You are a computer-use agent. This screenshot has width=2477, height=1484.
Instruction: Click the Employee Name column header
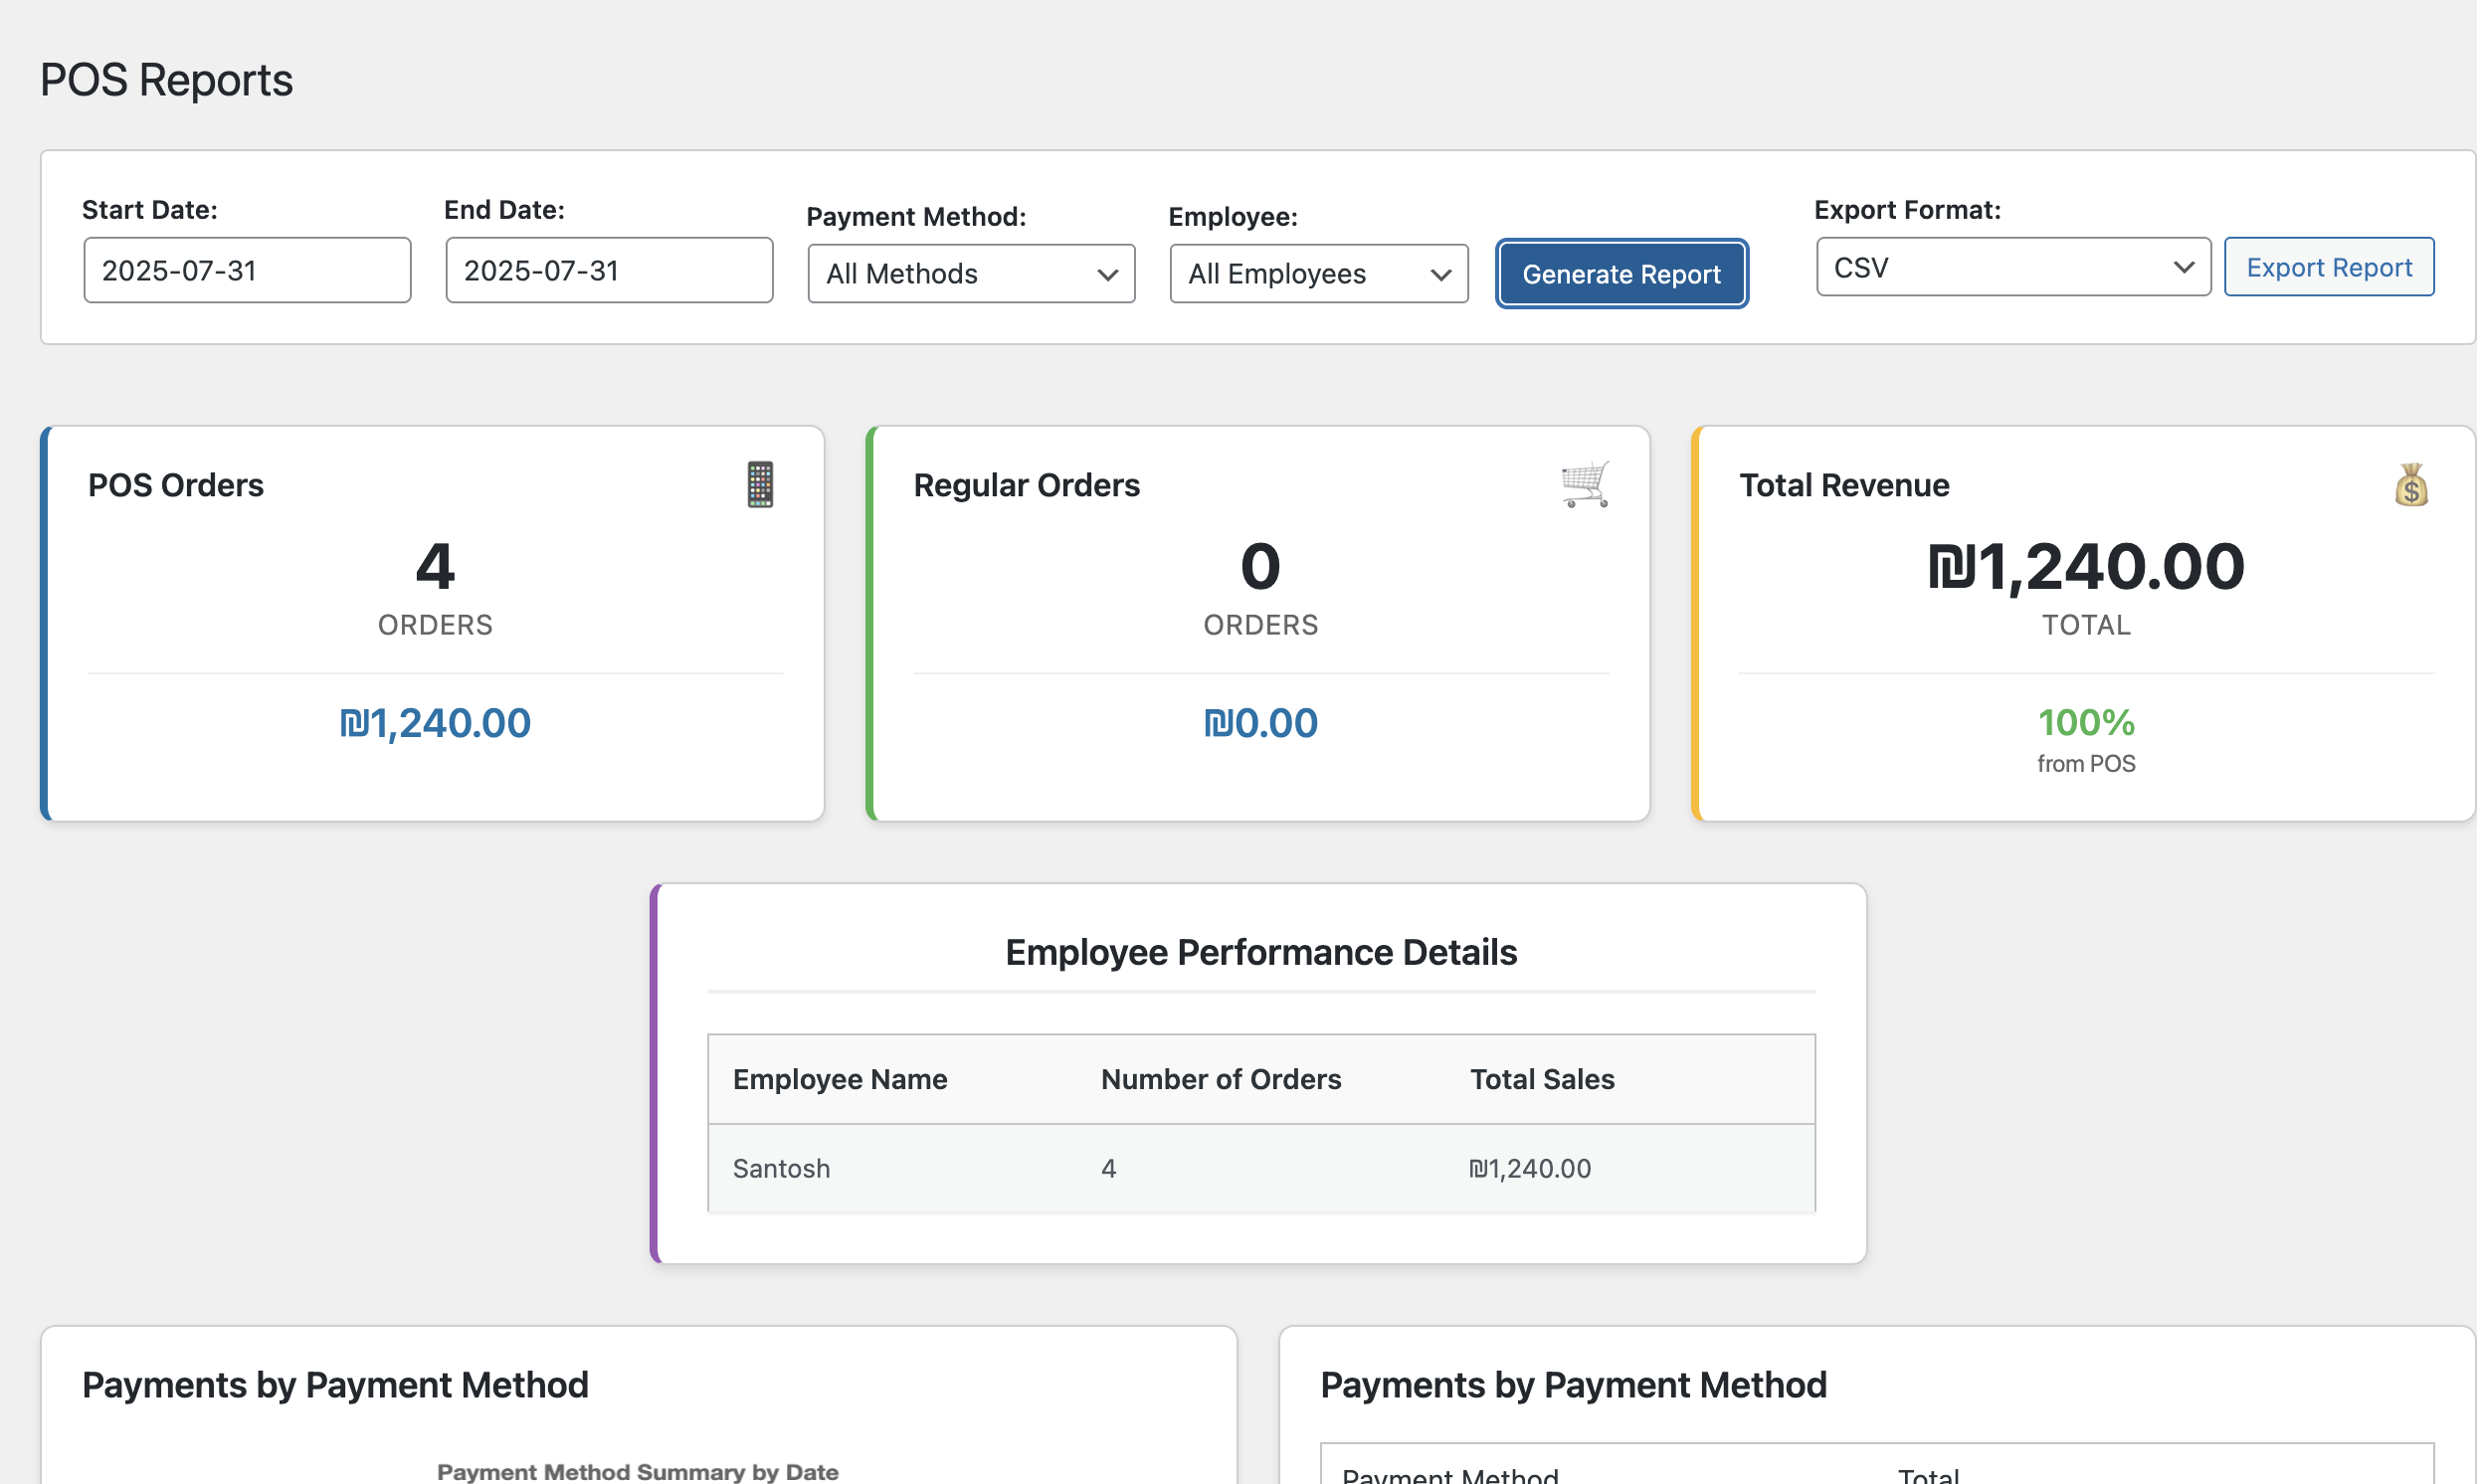[x=840, y=1079]
